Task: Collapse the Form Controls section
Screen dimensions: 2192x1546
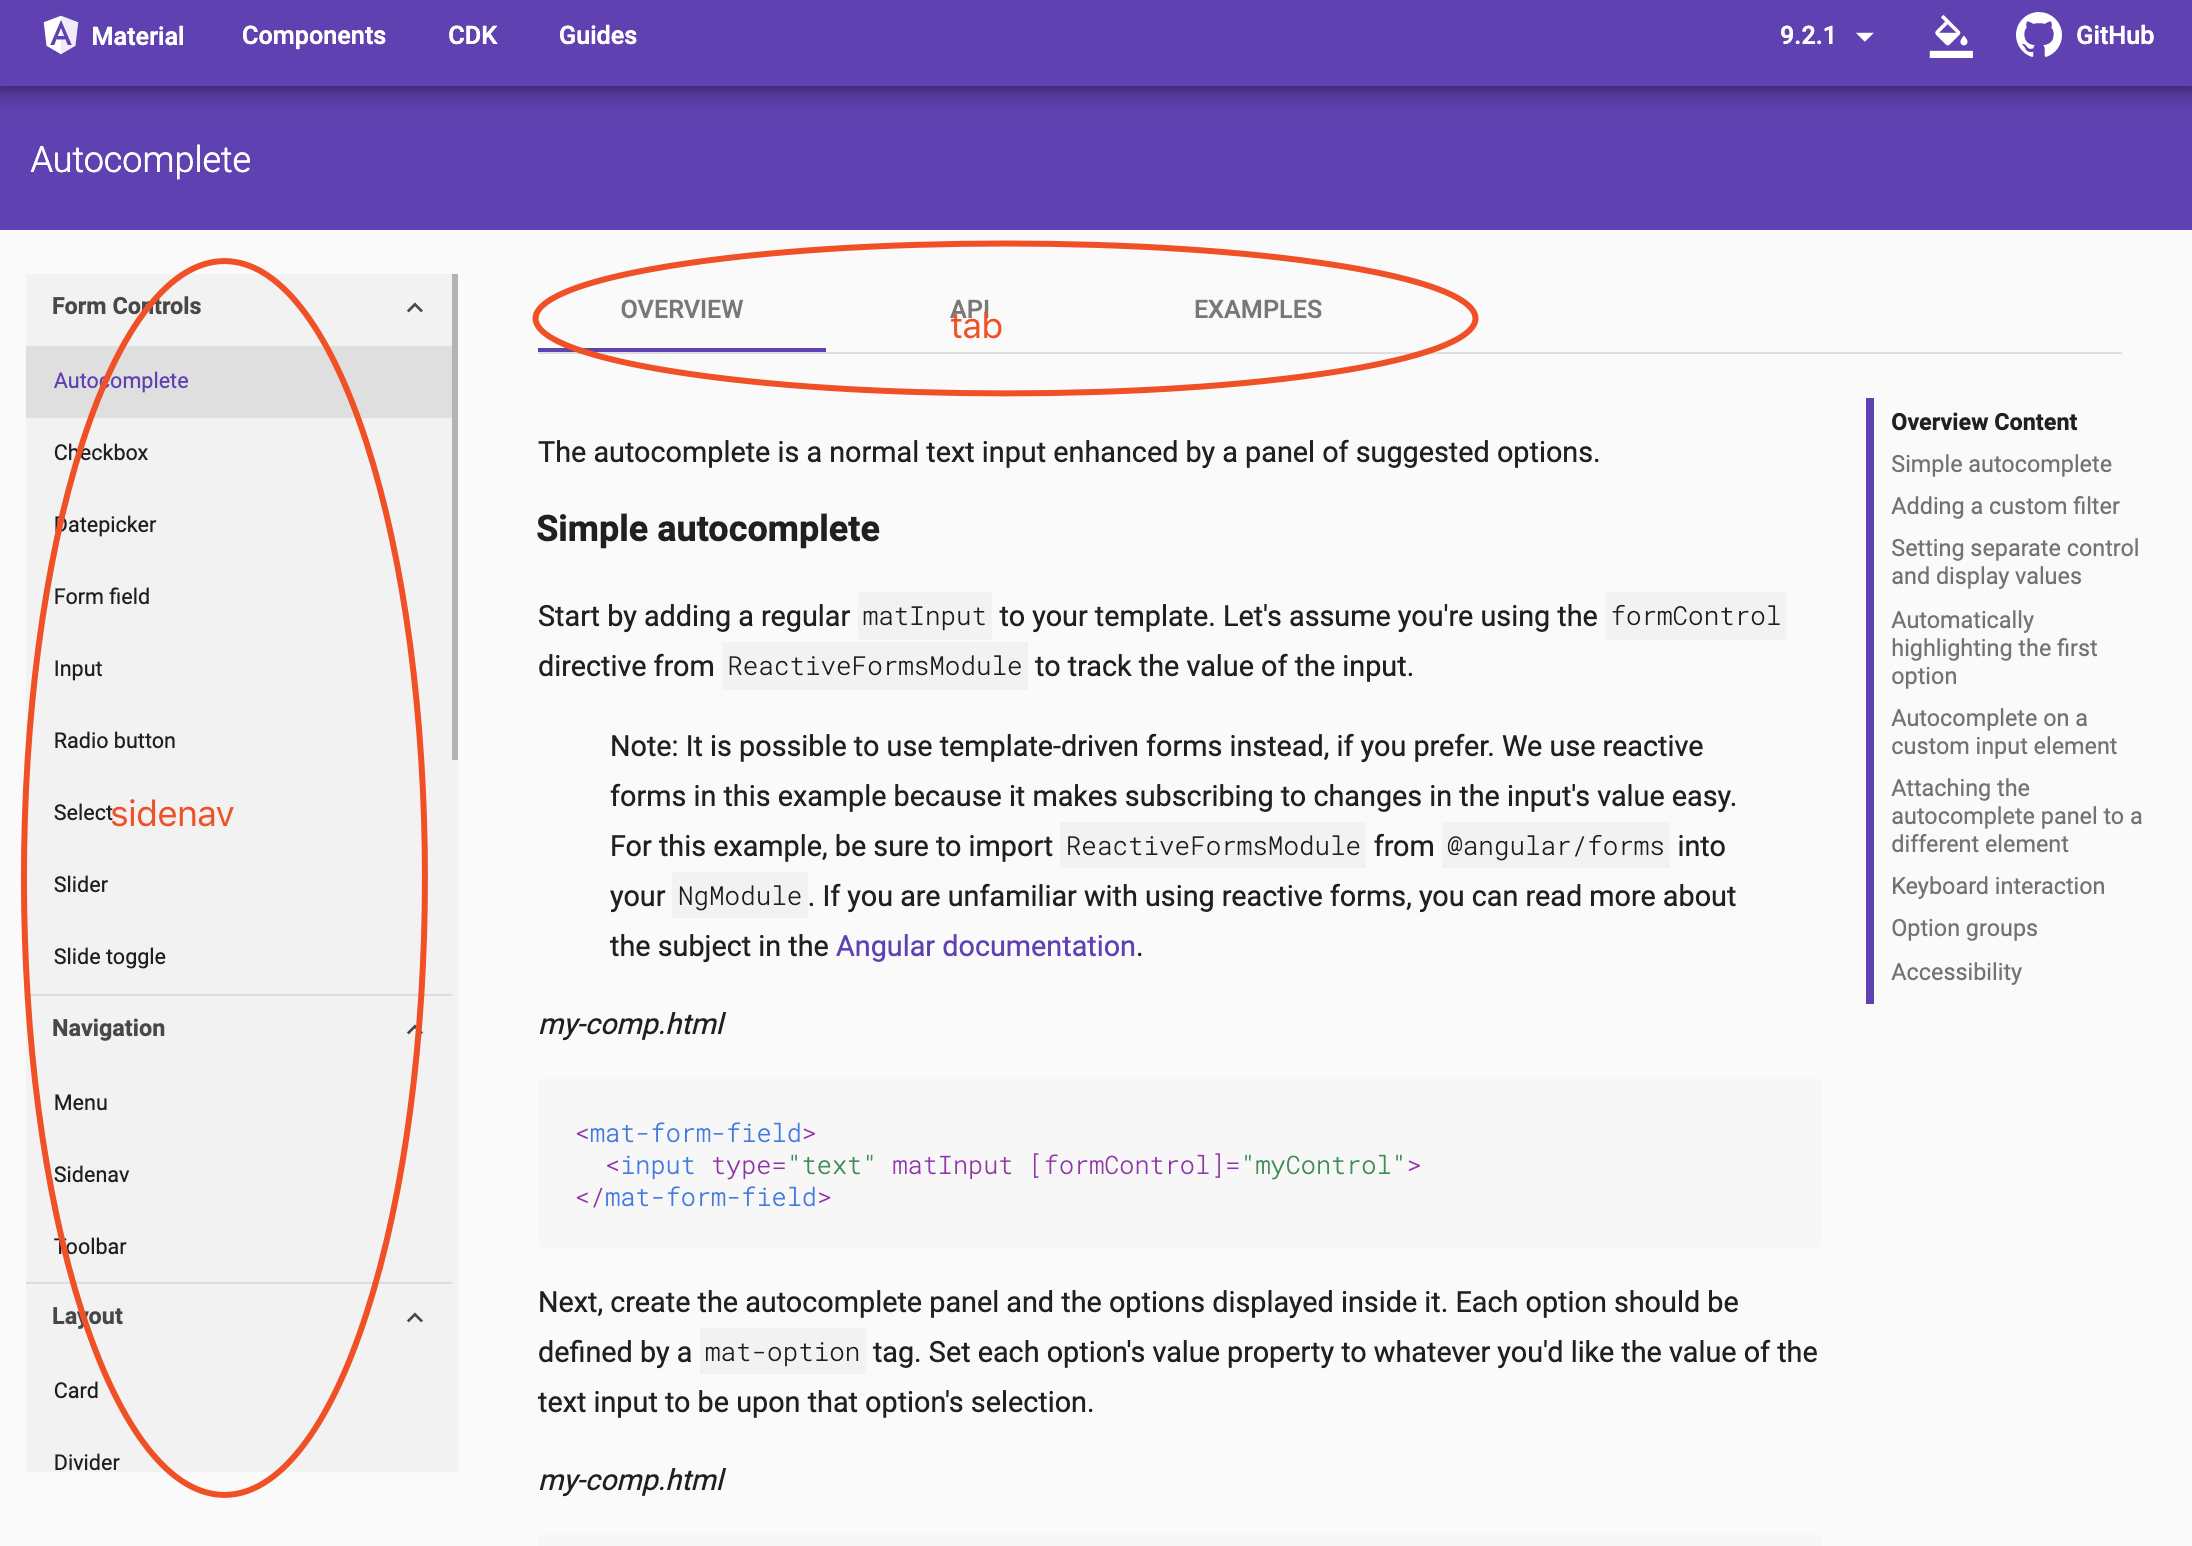Action: tap(413, 308)
